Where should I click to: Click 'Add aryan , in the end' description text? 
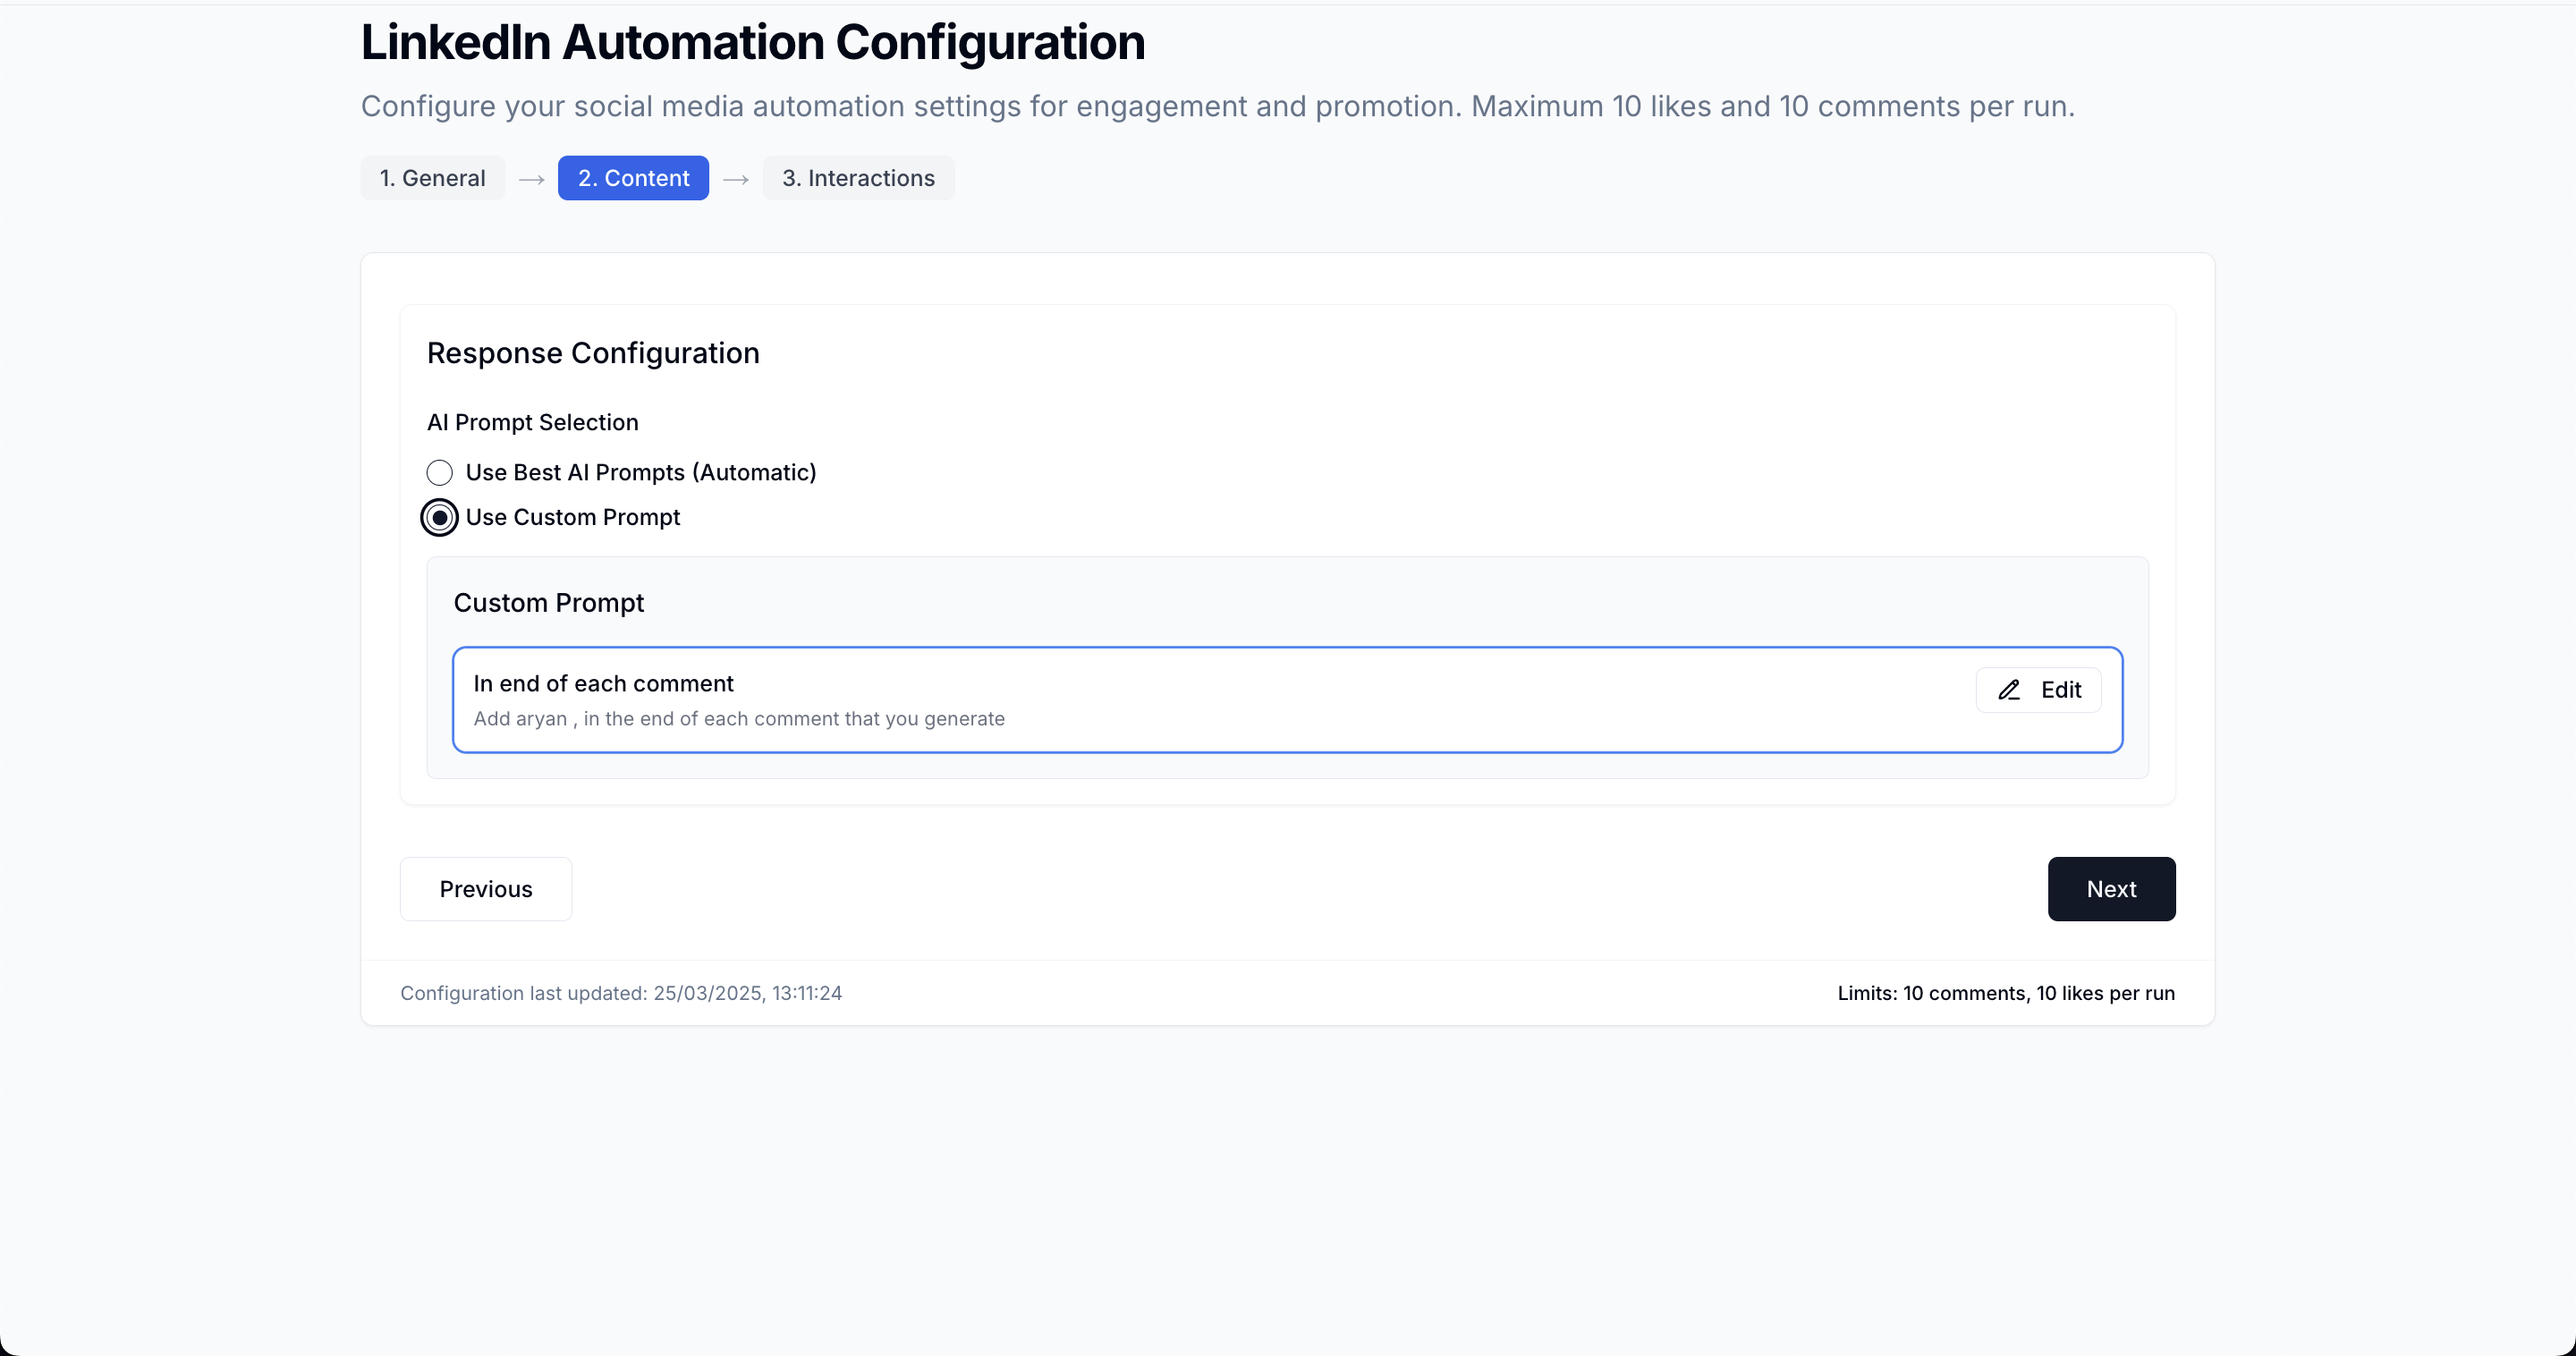click(739, 719)
